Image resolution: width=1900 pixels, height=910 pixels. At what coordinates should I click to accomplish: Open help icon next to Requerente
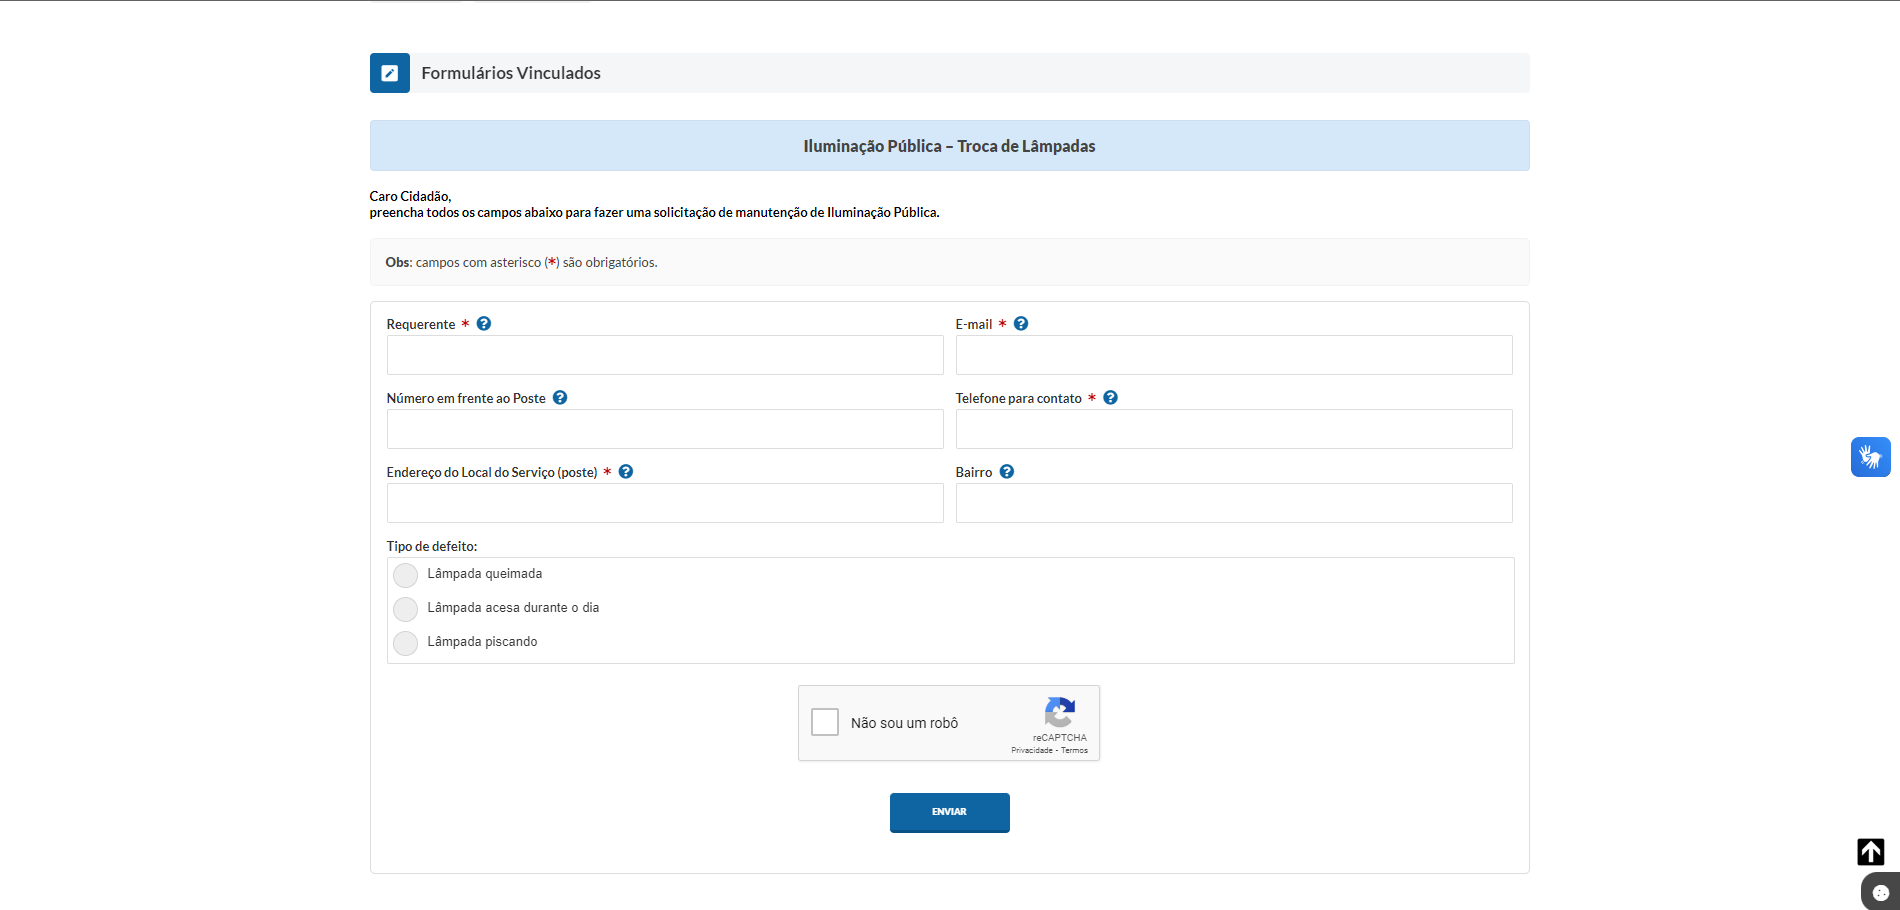tap(484, 324)
